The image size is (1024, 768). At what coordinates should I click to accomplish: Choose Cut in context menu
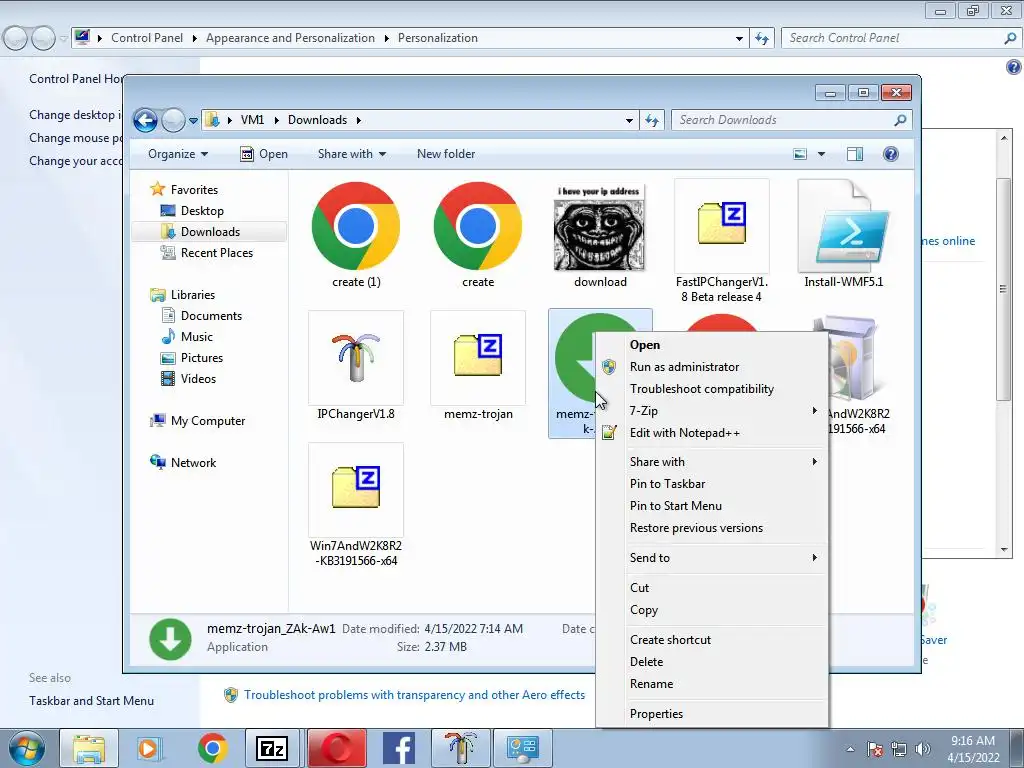[x=712, y=588]
